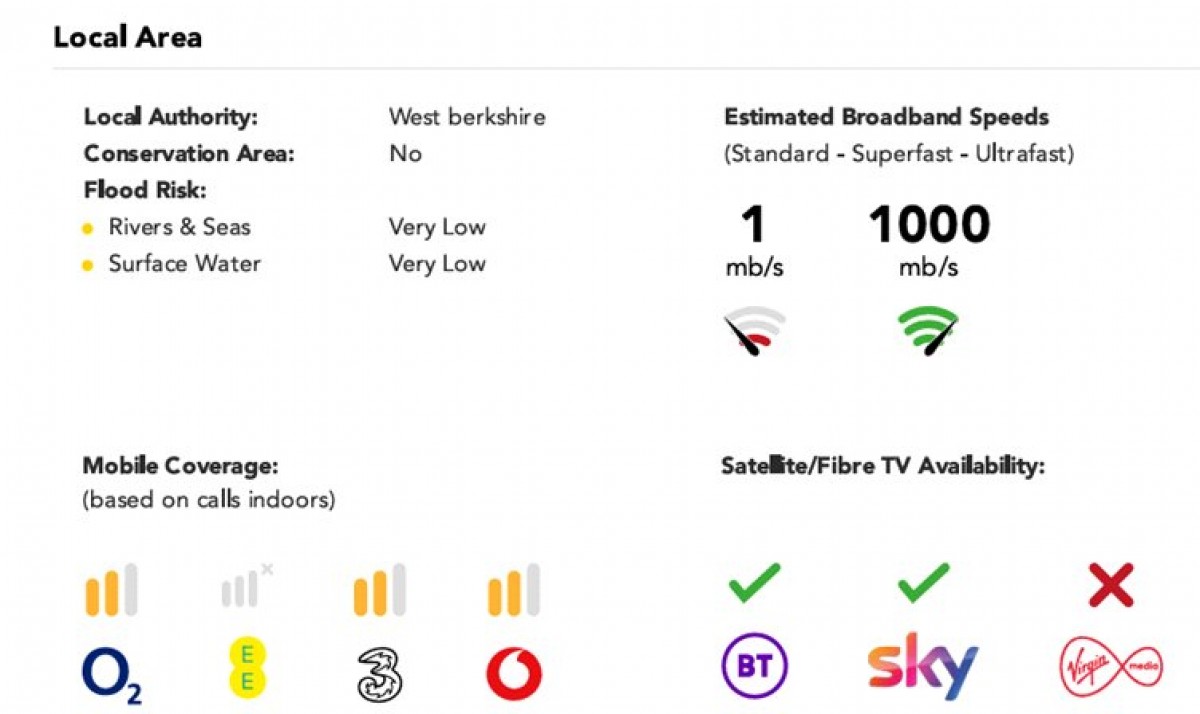Select the Three mobile network logo

click(379, 673)
